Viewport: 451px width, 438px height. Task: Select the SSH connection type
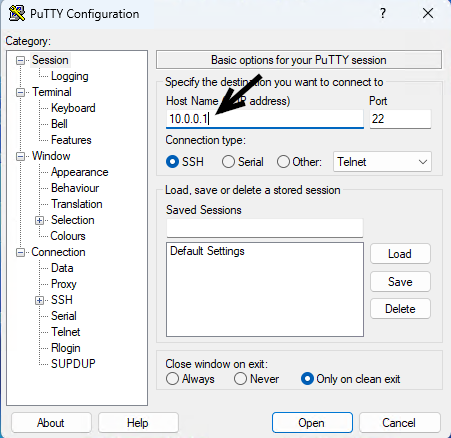(172, 162)
